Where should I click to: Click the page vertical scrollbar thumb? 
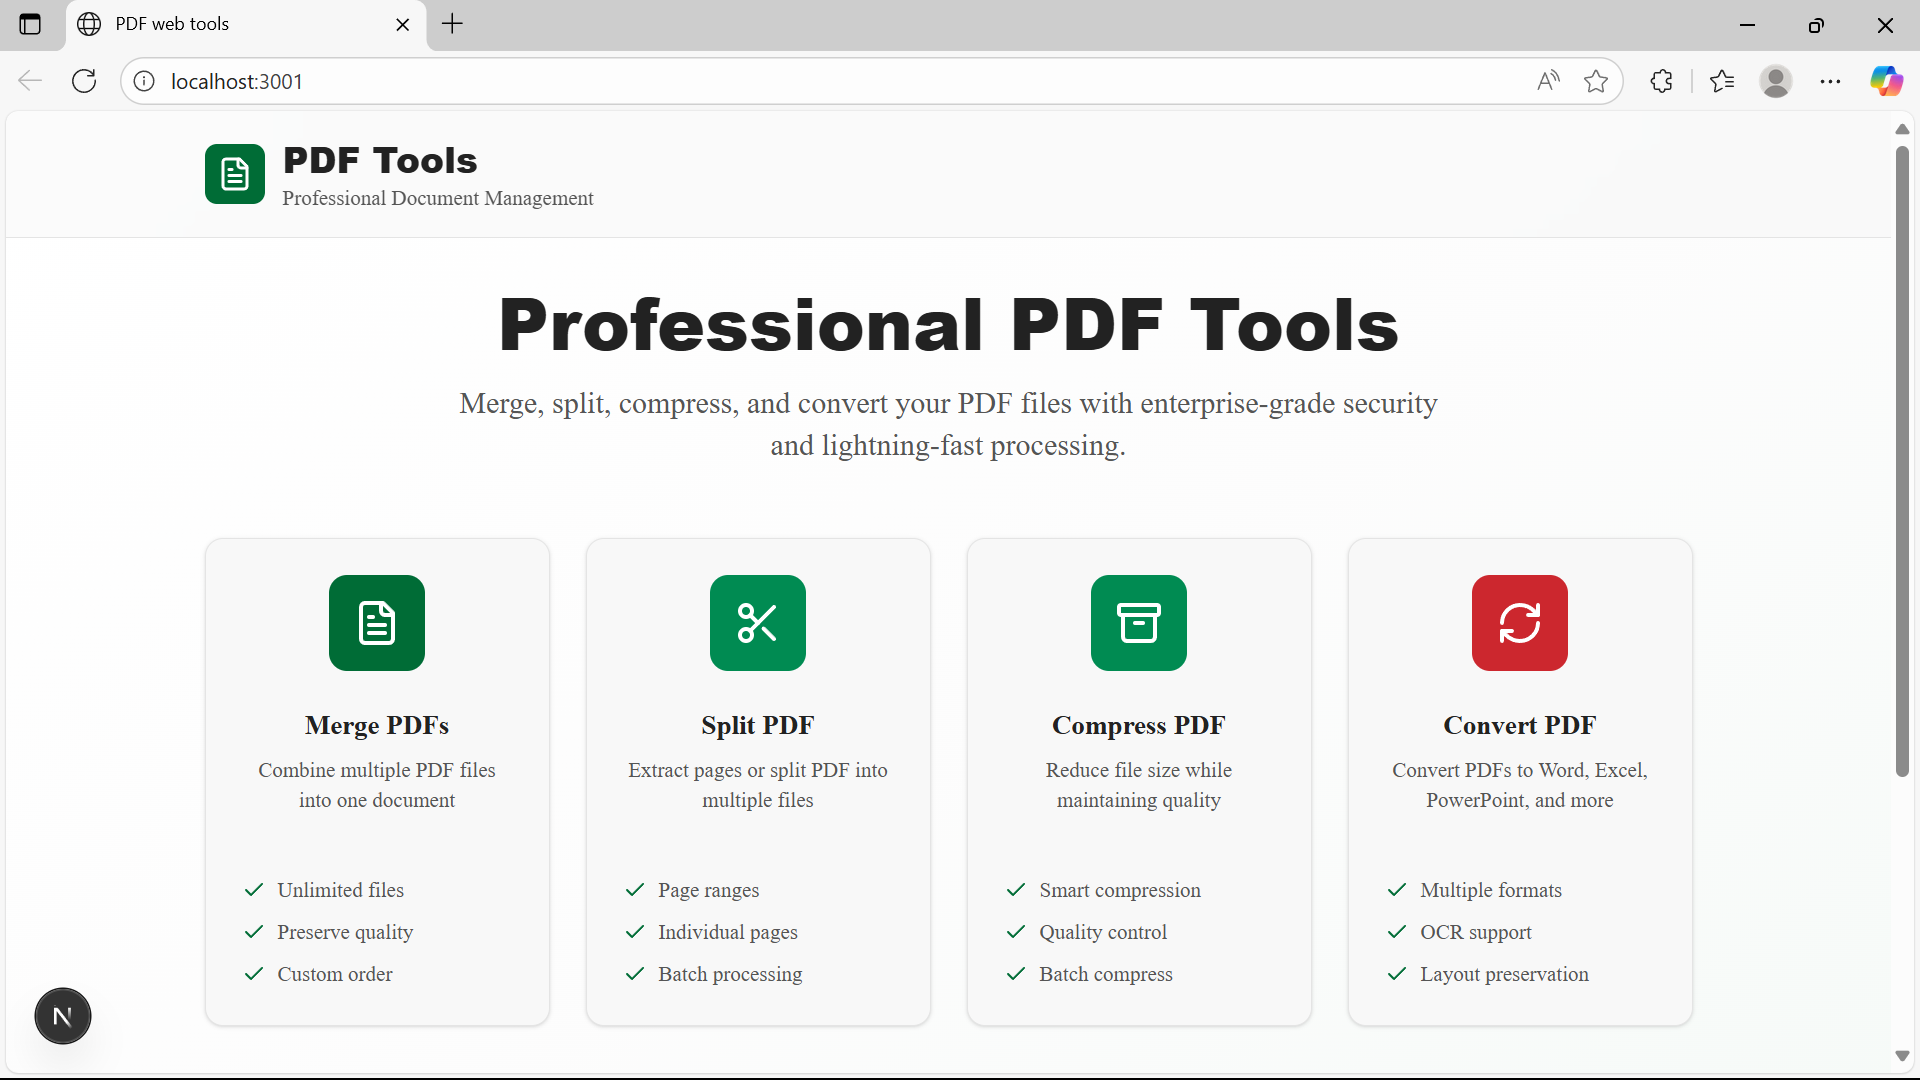[x=1902, y=461]
